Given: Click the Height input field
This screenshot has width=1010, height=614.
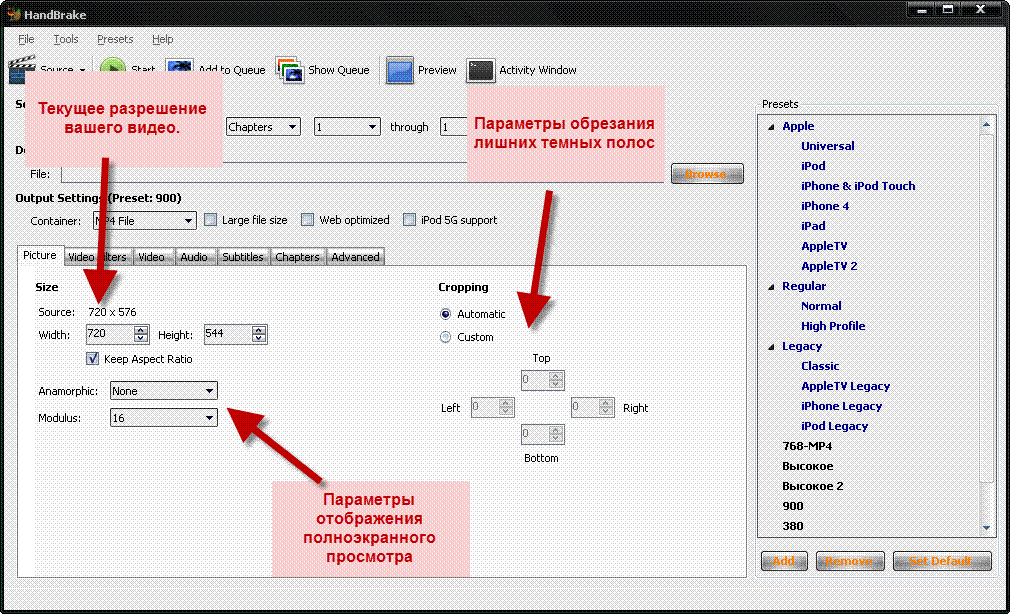Looking at the screenshot, I should 228,334.
